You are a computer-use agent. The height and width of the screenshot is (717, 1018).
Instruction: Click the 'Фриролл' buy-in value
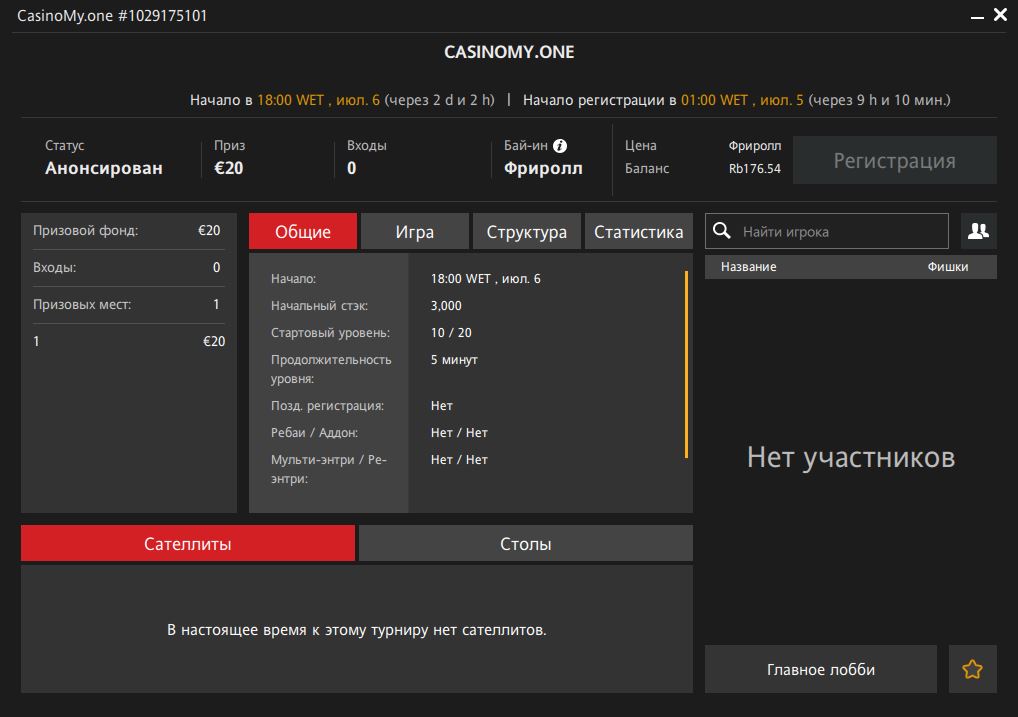543,168
